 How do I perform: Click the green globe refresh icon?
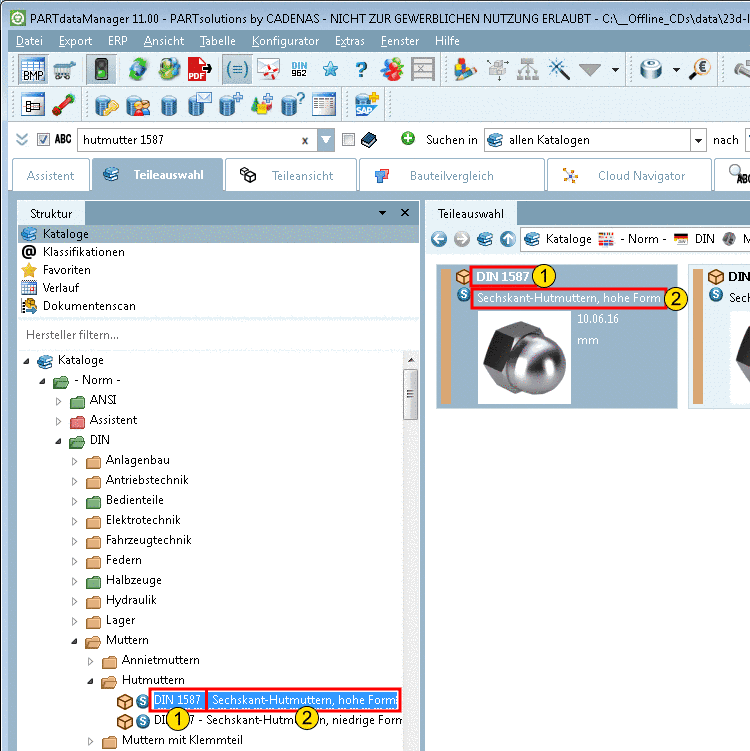point(138,69)
